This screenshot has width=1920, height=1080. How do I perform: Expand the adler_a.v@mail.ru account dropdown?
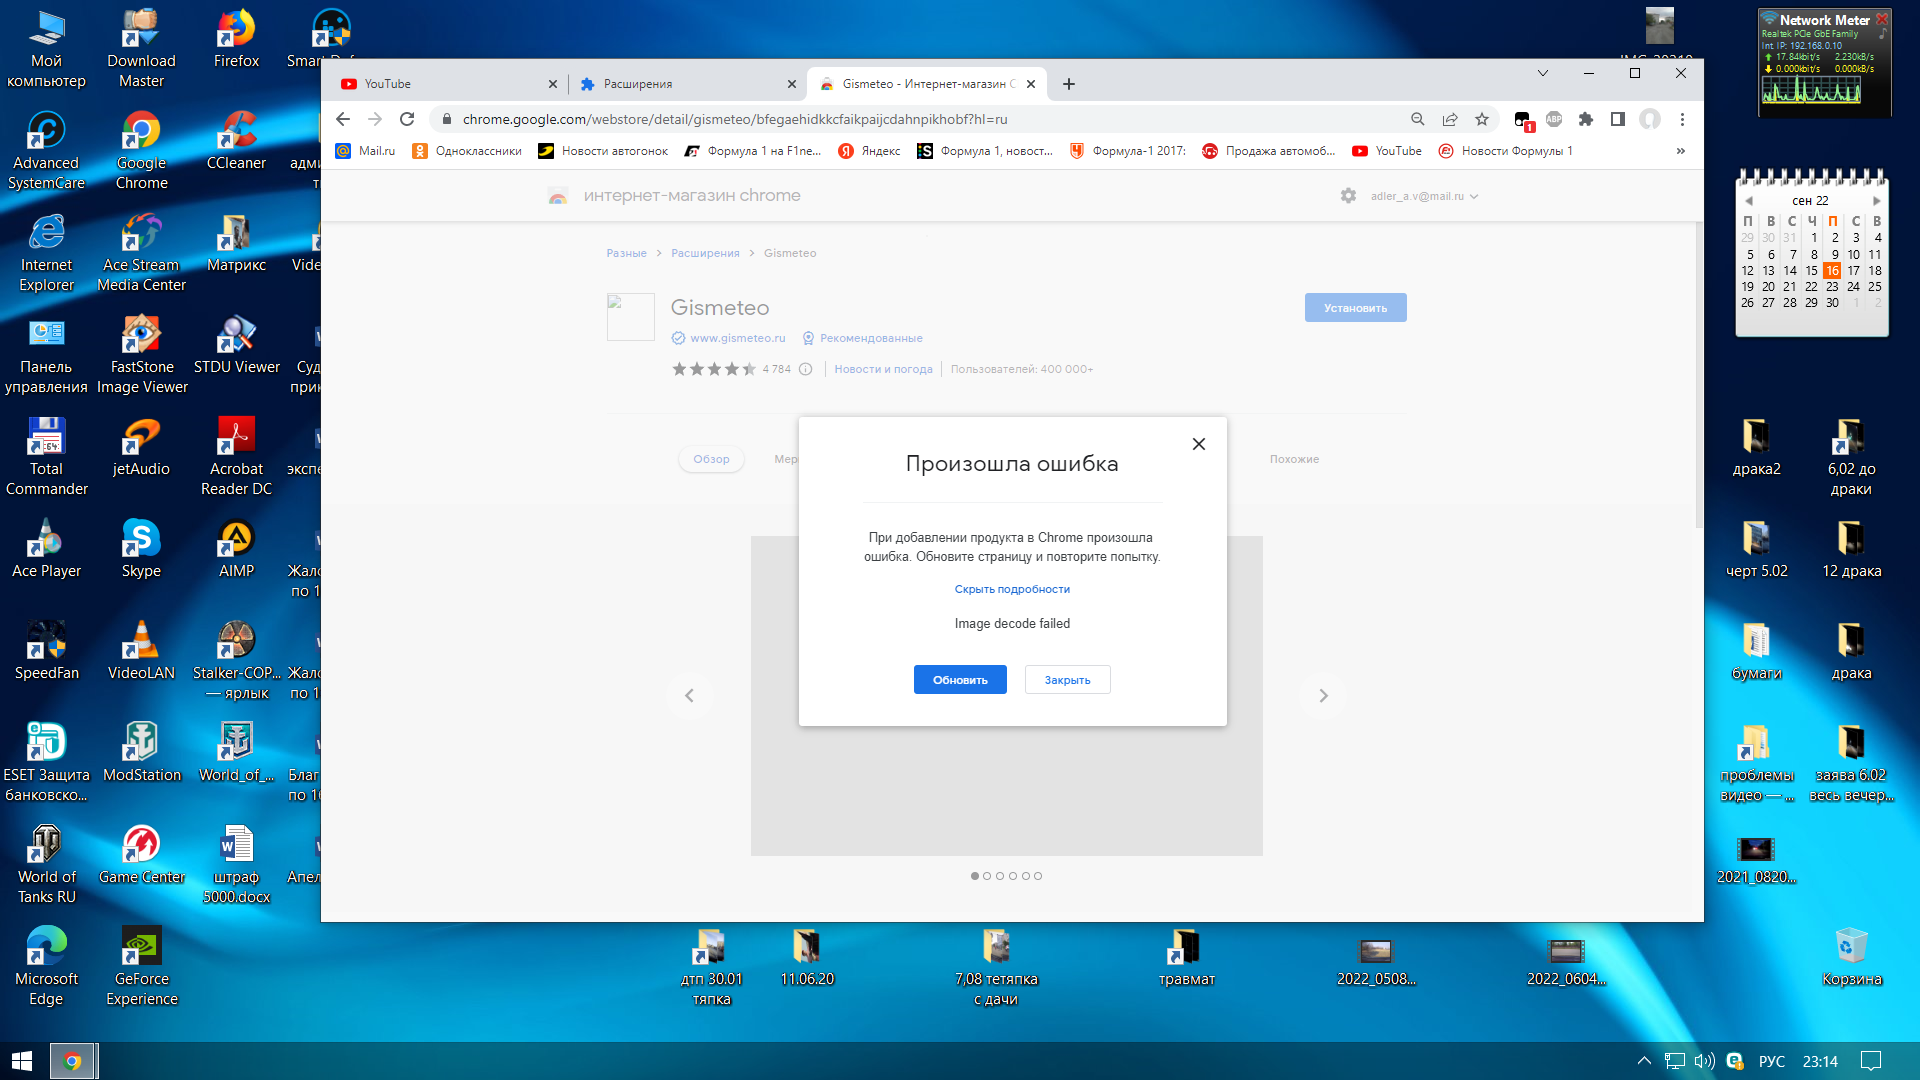coord(1424,196)
